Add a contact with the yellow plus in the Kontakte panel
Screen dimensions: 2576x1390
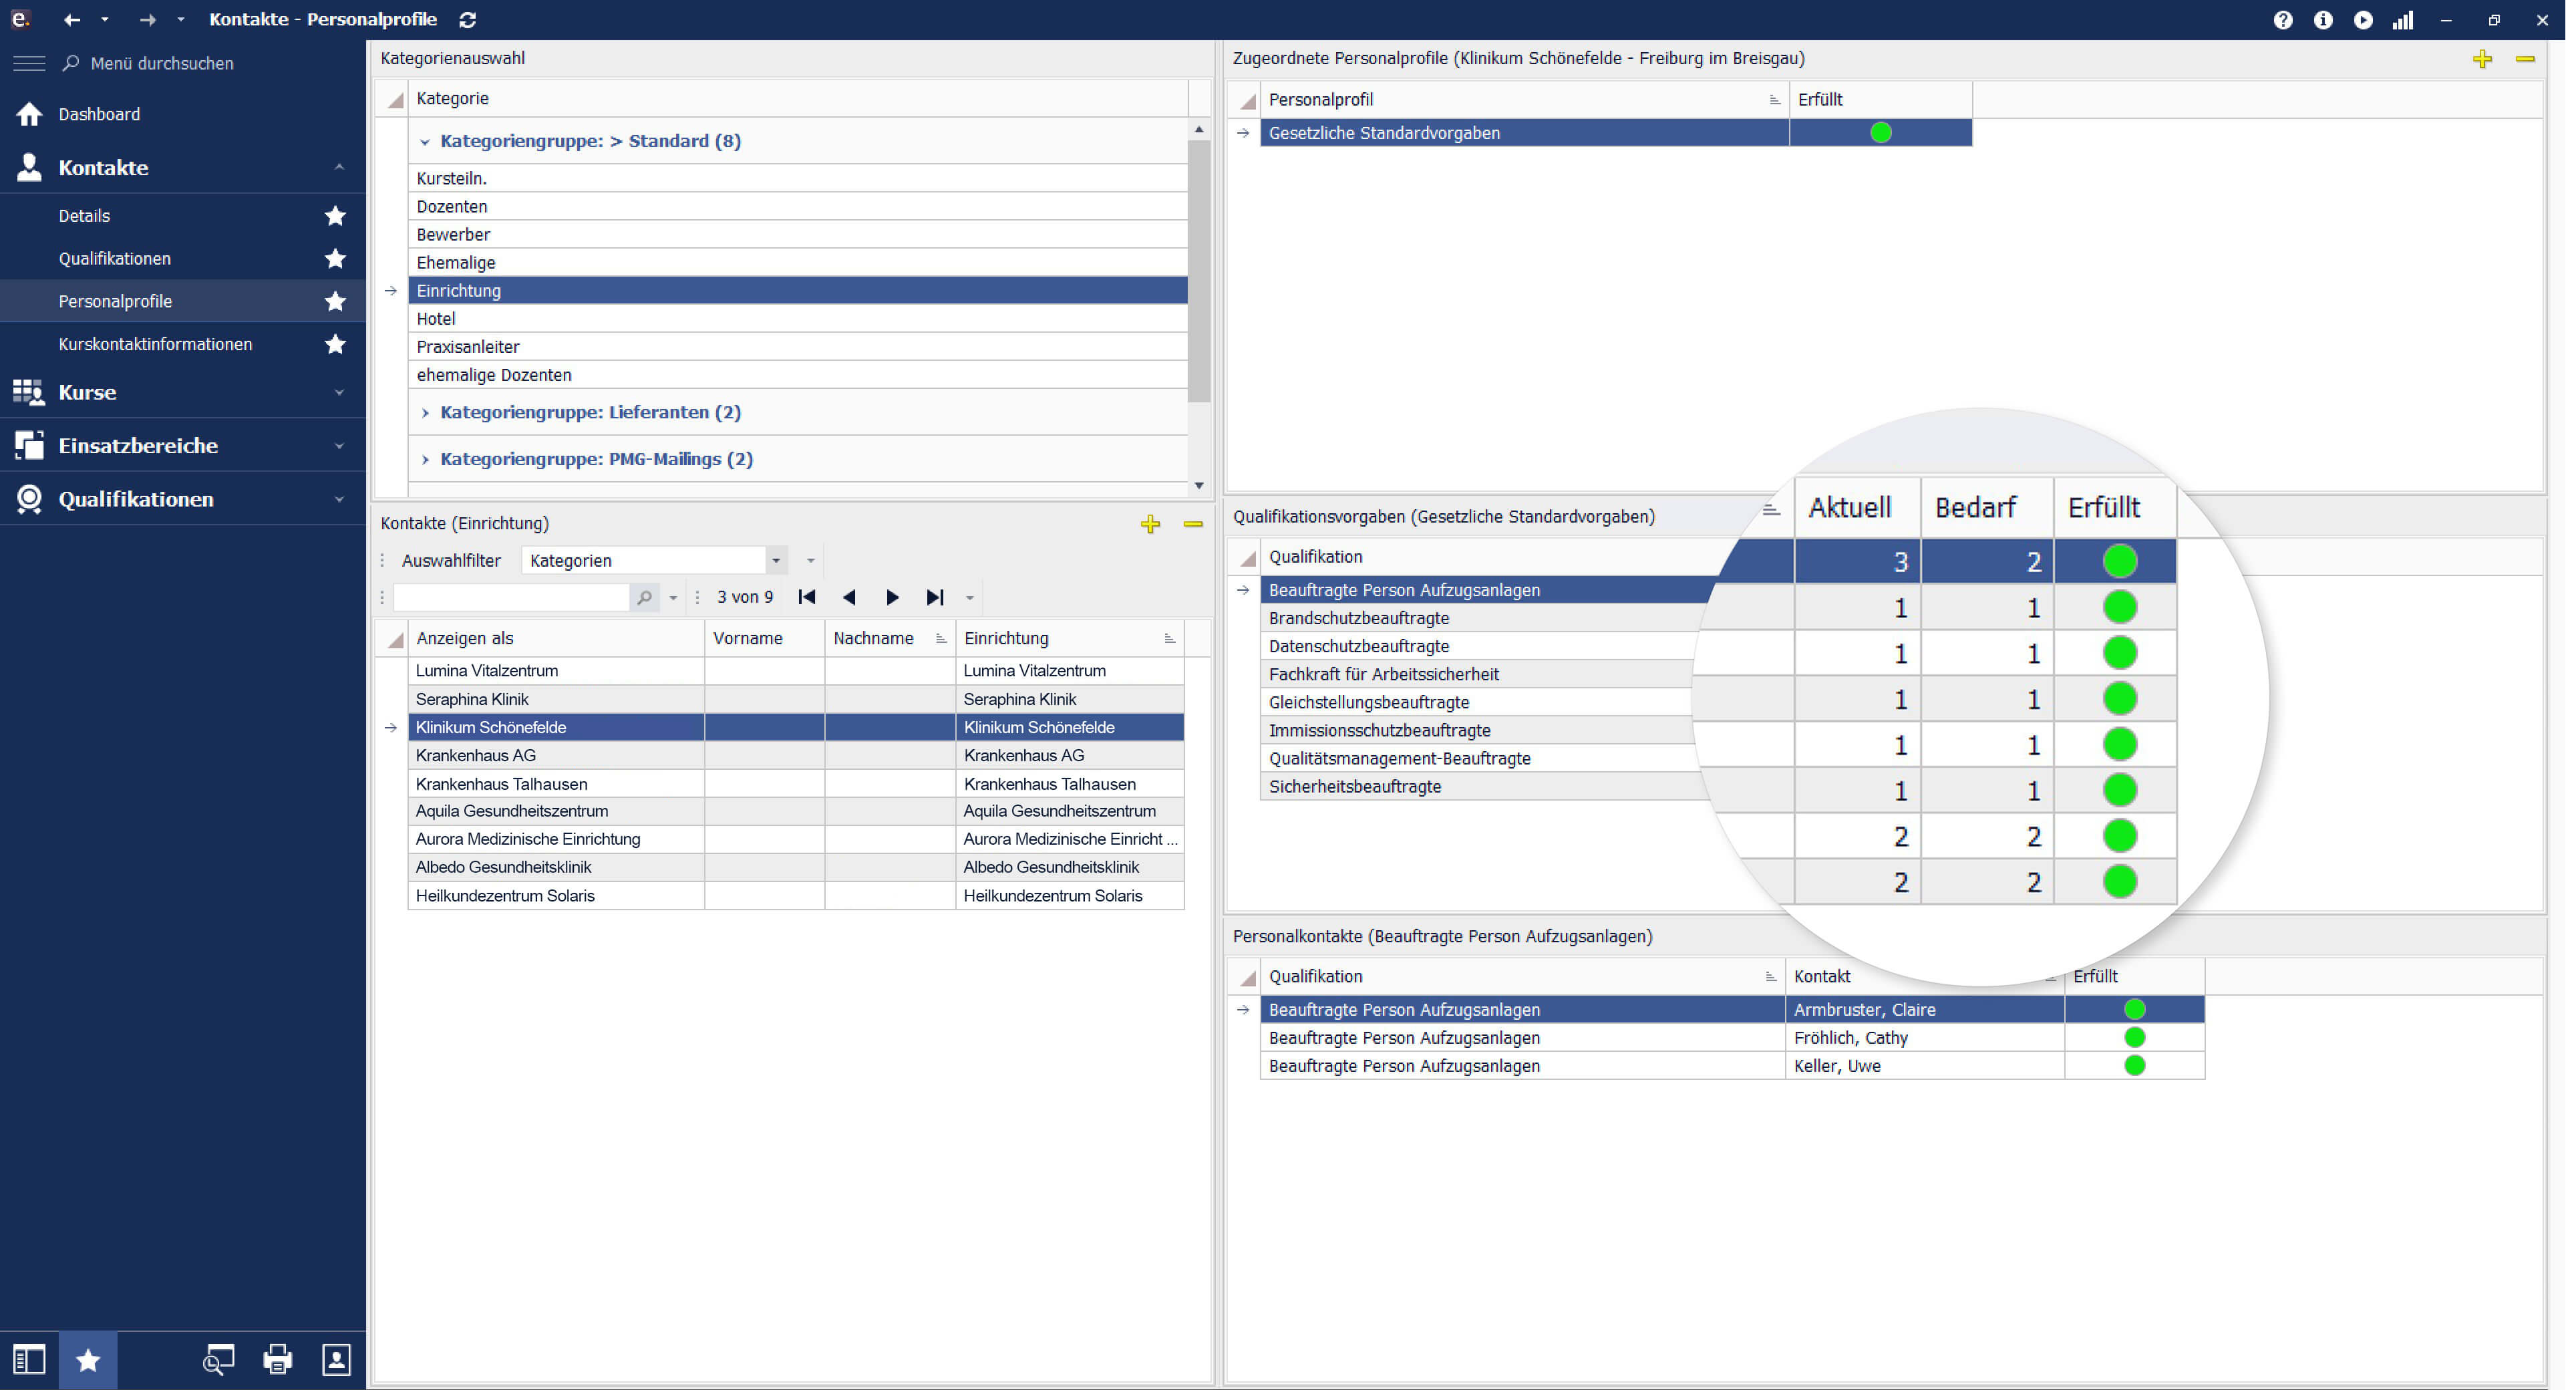tap(1150, 524)
